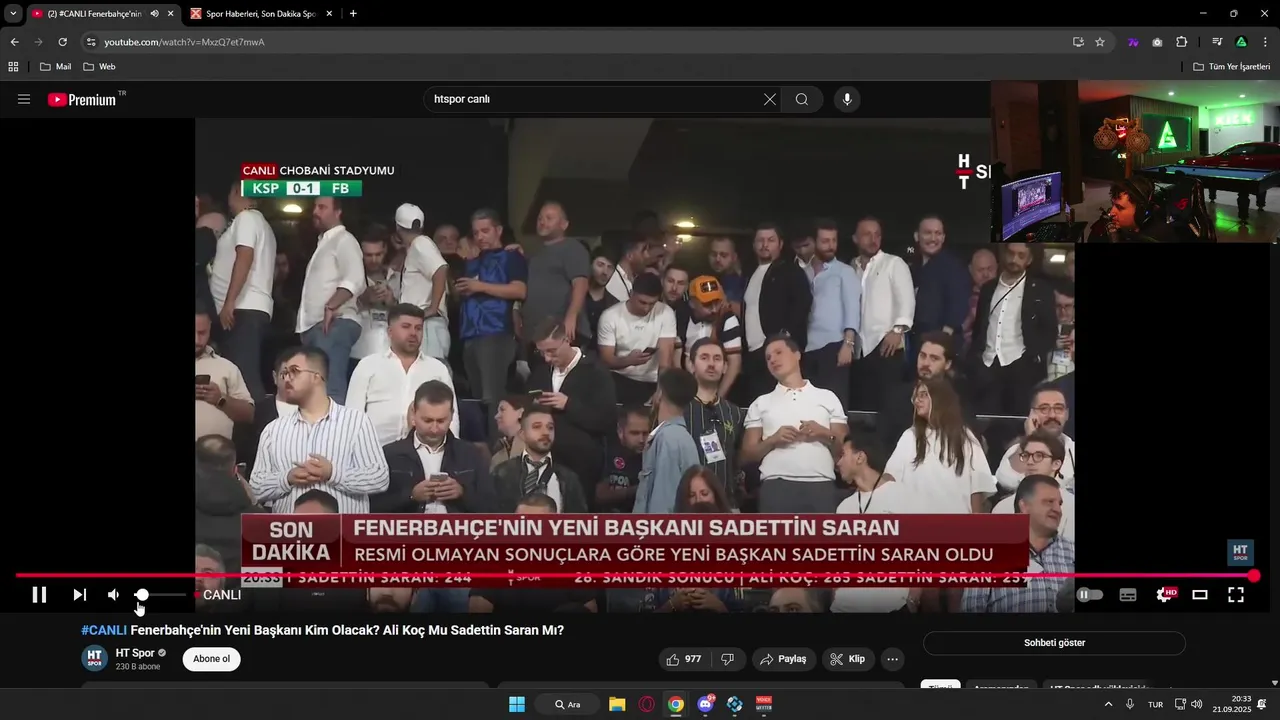This screenshot has height=720, width=1280.
Task: Open Tüm Yer İşaretleri folder
Action: coord(1231,67)
